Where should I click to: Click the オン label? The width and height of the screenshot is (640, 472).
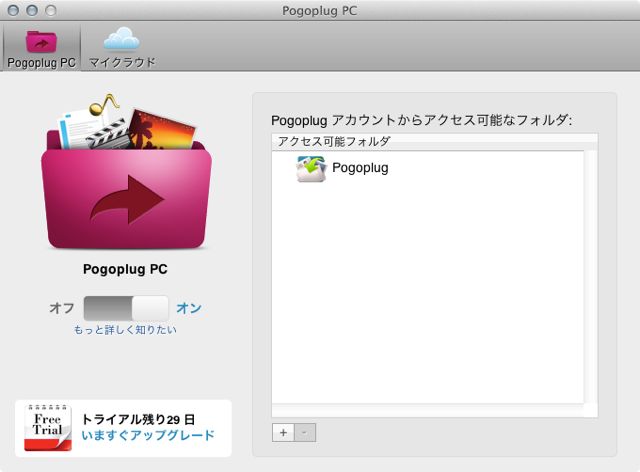click(x=189, y=308)
